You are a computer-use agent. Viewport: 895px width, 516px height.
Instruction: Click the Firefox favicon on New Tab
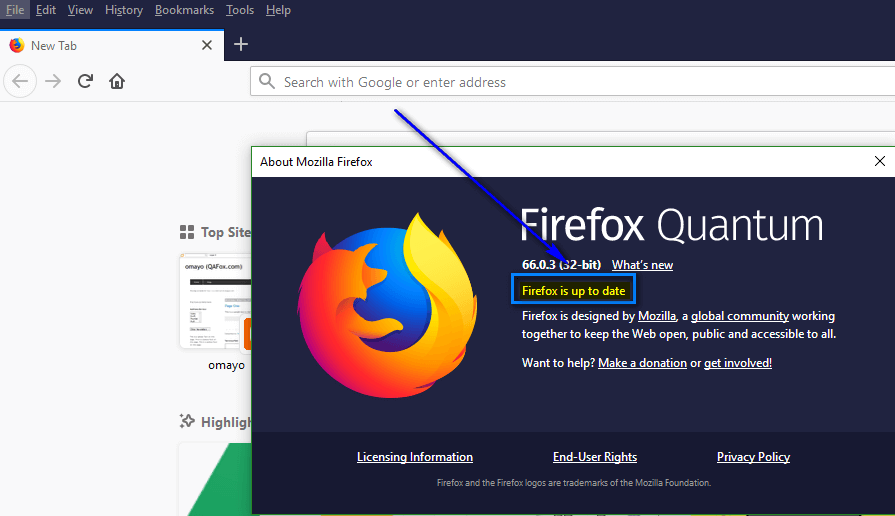17,45
